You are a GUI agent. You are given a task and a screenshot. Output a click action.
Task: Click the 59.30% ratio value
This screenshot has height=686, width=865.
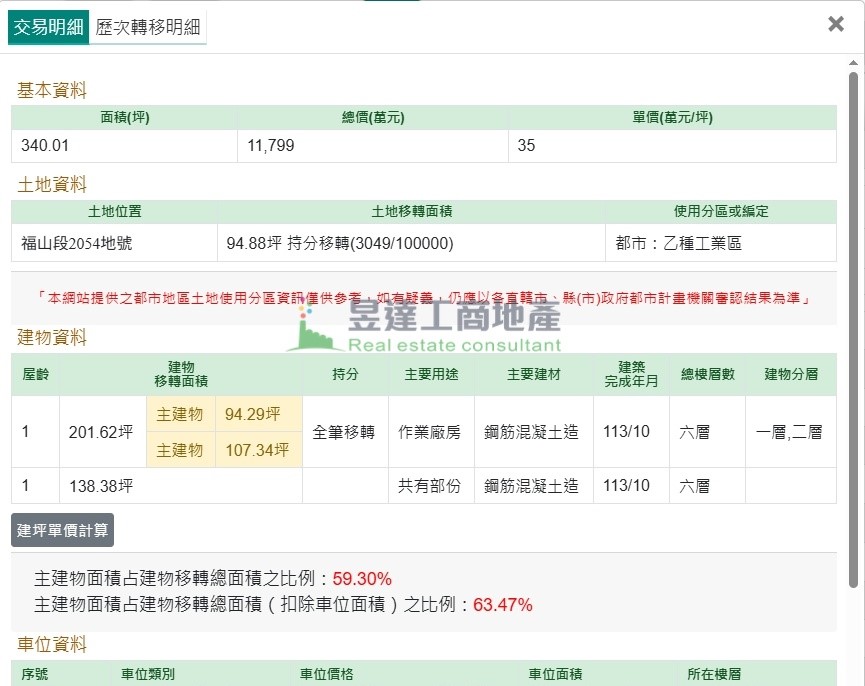click(x=362, y=579)
